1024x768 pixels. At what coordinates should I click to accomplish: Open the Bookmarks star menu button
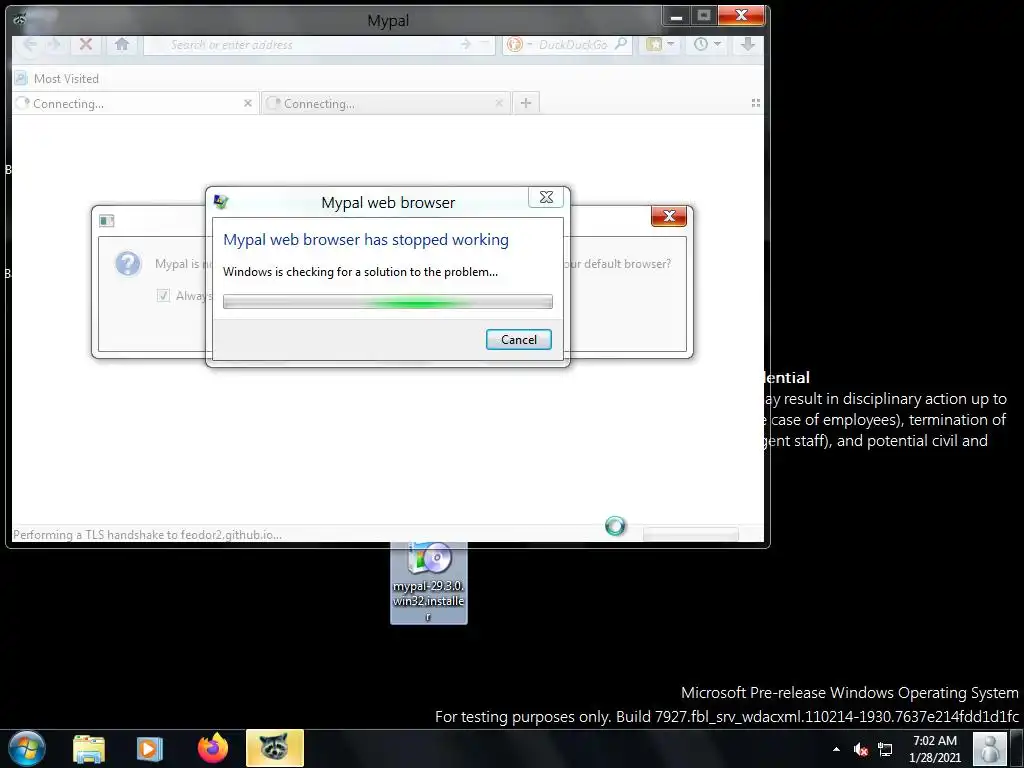pyautogui.click(x=661, y=44)
